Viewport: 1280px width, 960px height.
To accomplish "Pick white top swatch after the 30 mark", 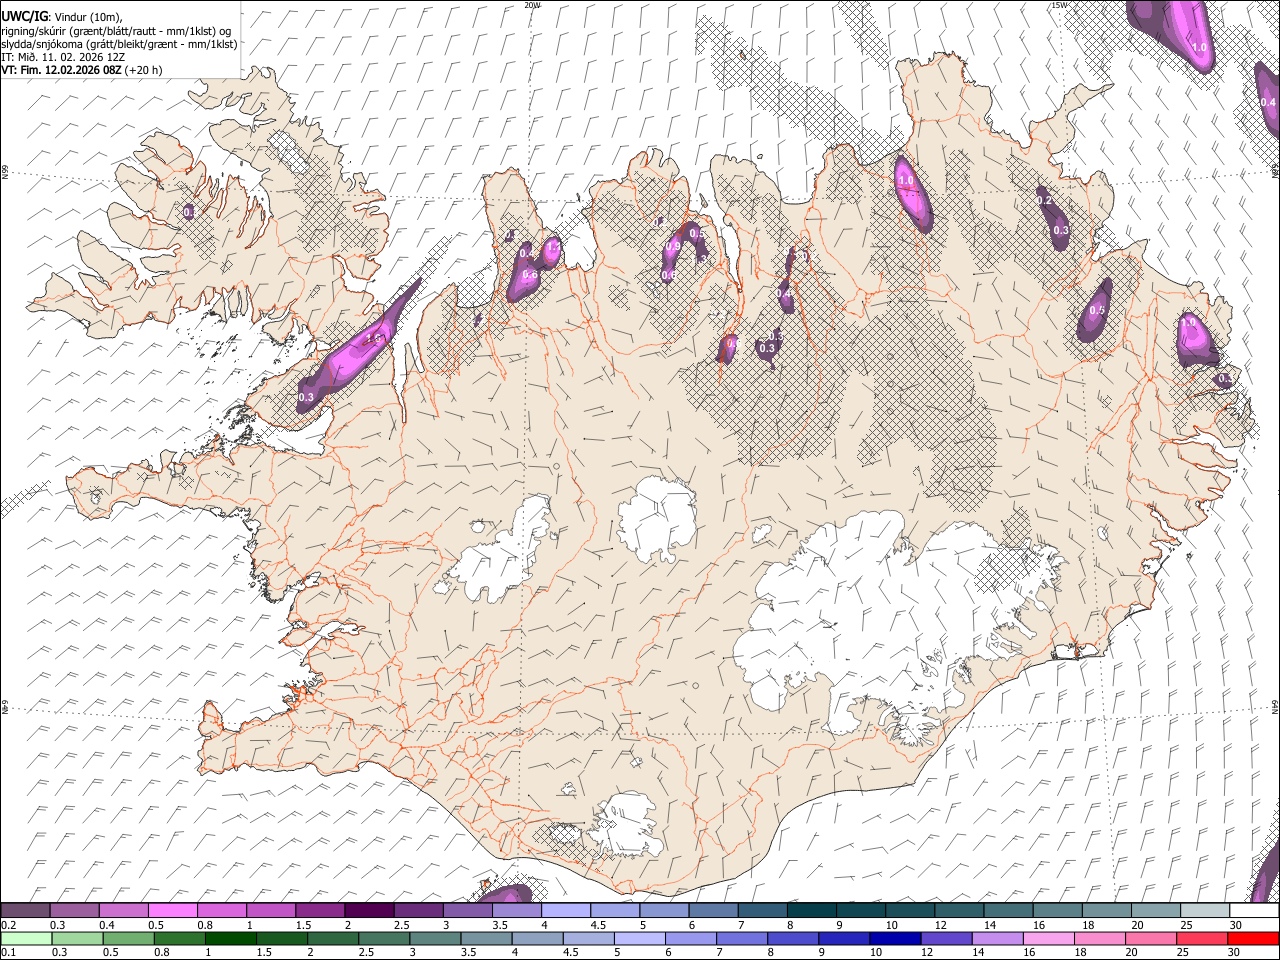I will [1254, 911].
